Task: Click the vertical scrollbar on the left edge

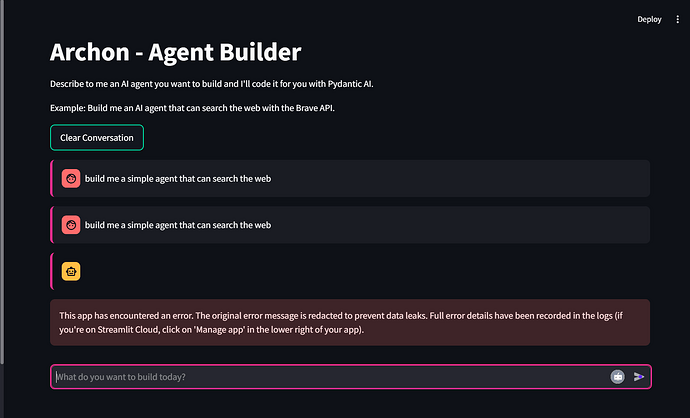Action: (x=3, y=180)
